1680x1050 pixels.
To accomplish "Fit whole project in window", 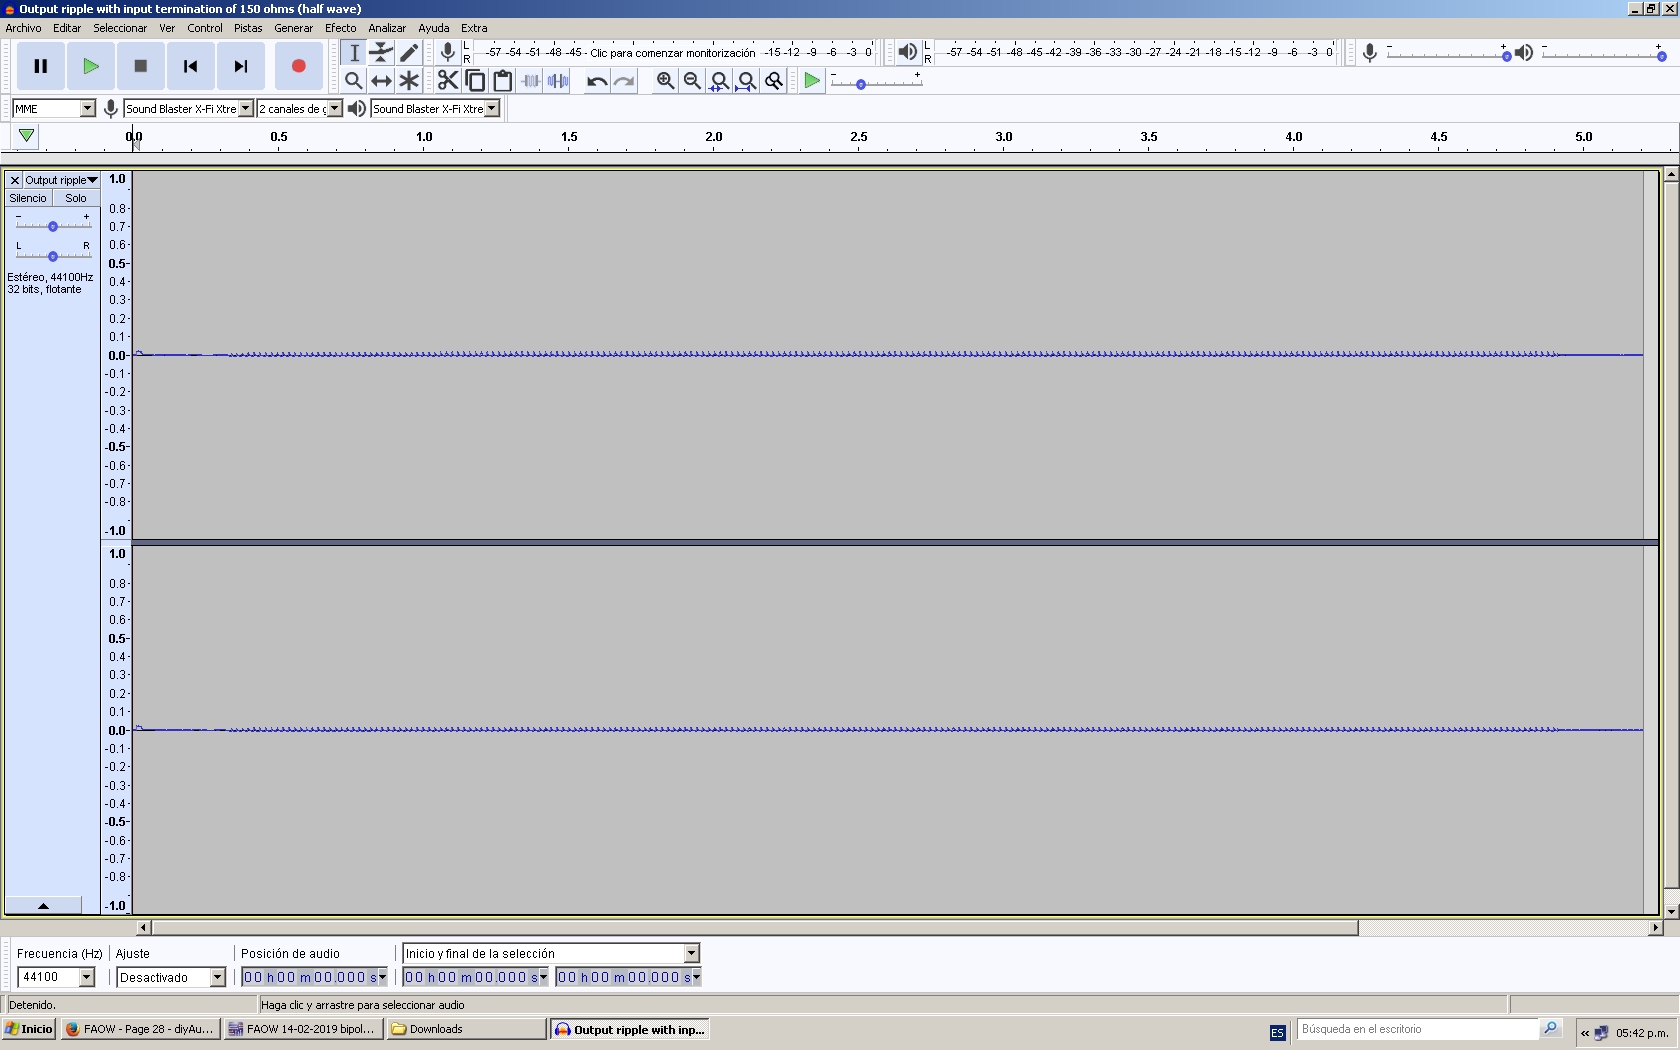I will [746, 80].
